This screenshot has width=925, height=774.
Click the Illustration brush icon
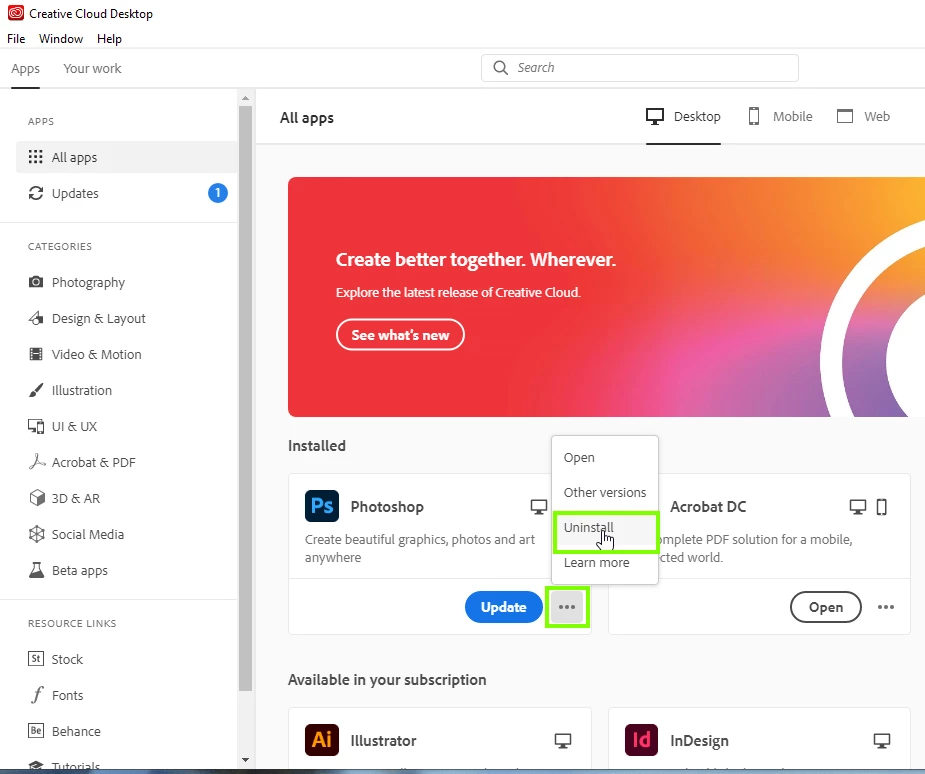point(36,390)
